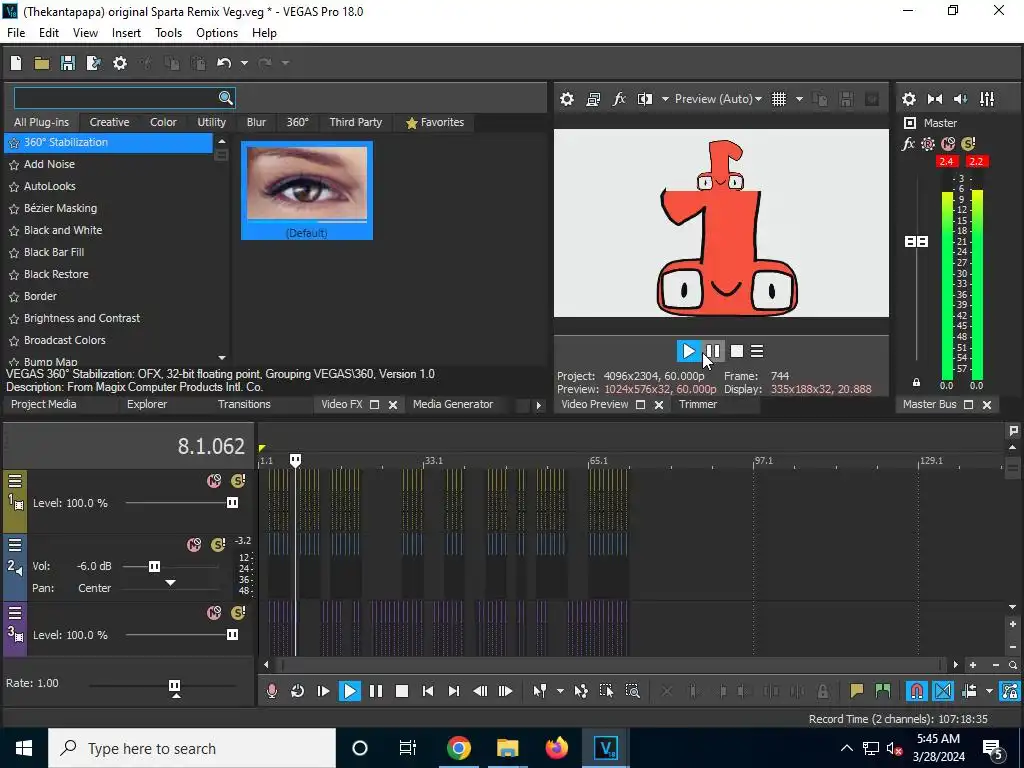Open Master FX icon
The width and height of the screenshot is (1024, 768).
coord(908,144)
